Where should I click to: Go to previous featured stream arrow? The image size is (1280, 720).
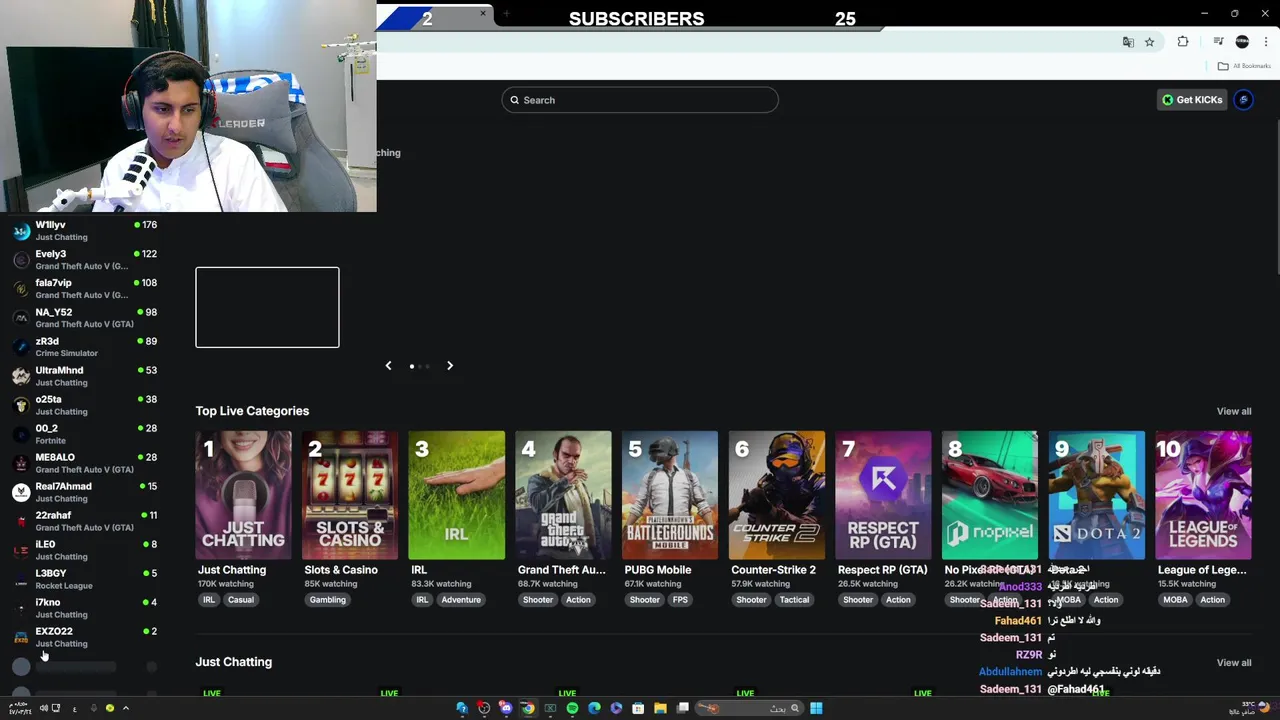pyautogui.click(x=388, y=366)
